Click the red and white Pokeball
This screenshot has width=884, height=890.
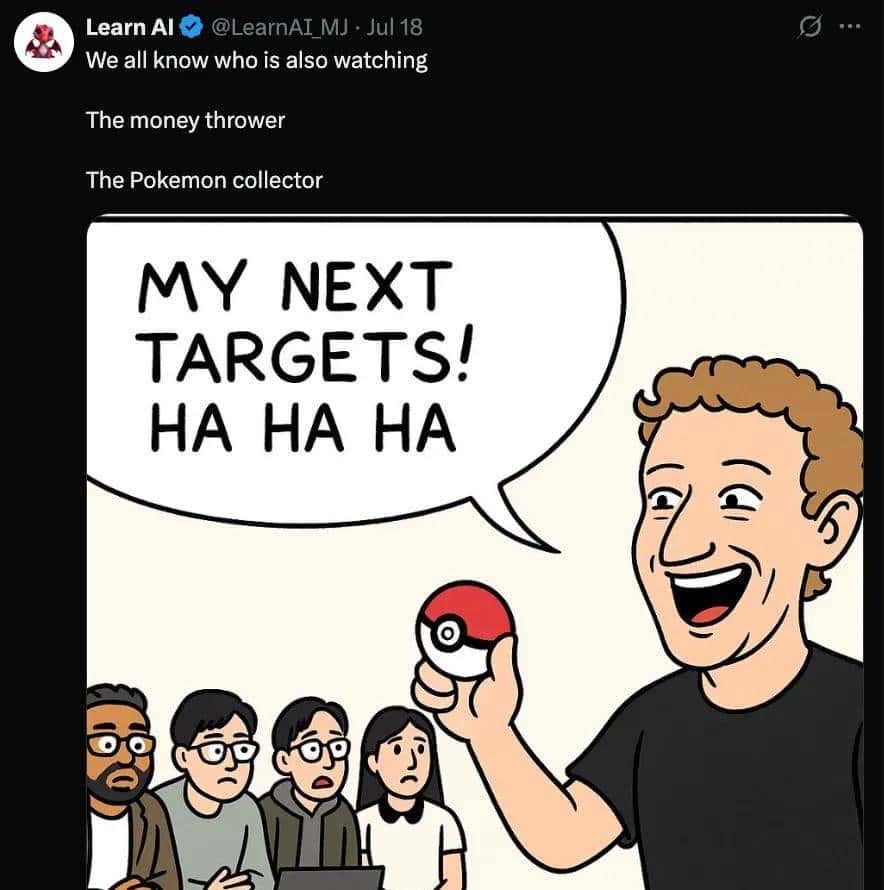(464, 629)
